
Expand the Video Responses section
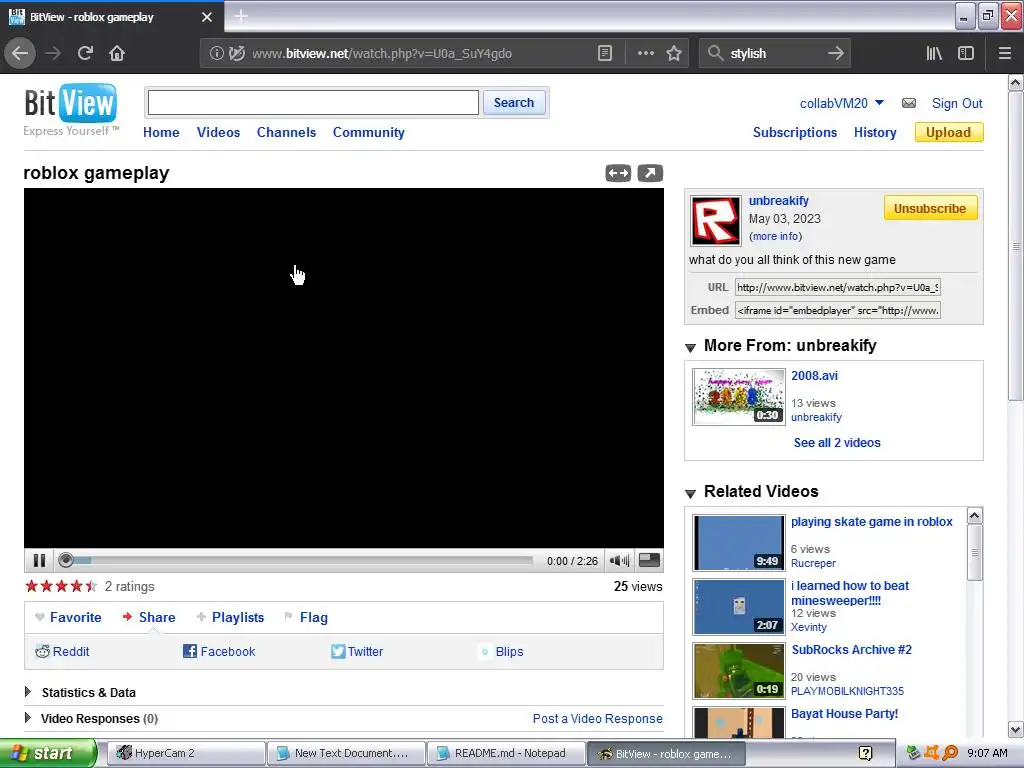tap(28, 718)
